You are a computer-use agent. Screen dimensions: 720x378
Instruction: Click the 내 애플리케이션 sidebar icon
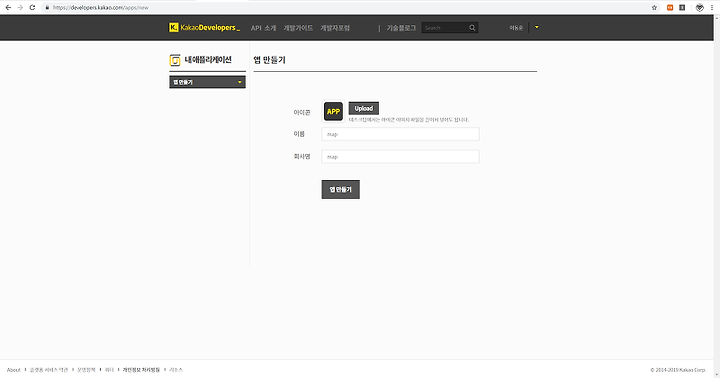click(175, 60)
